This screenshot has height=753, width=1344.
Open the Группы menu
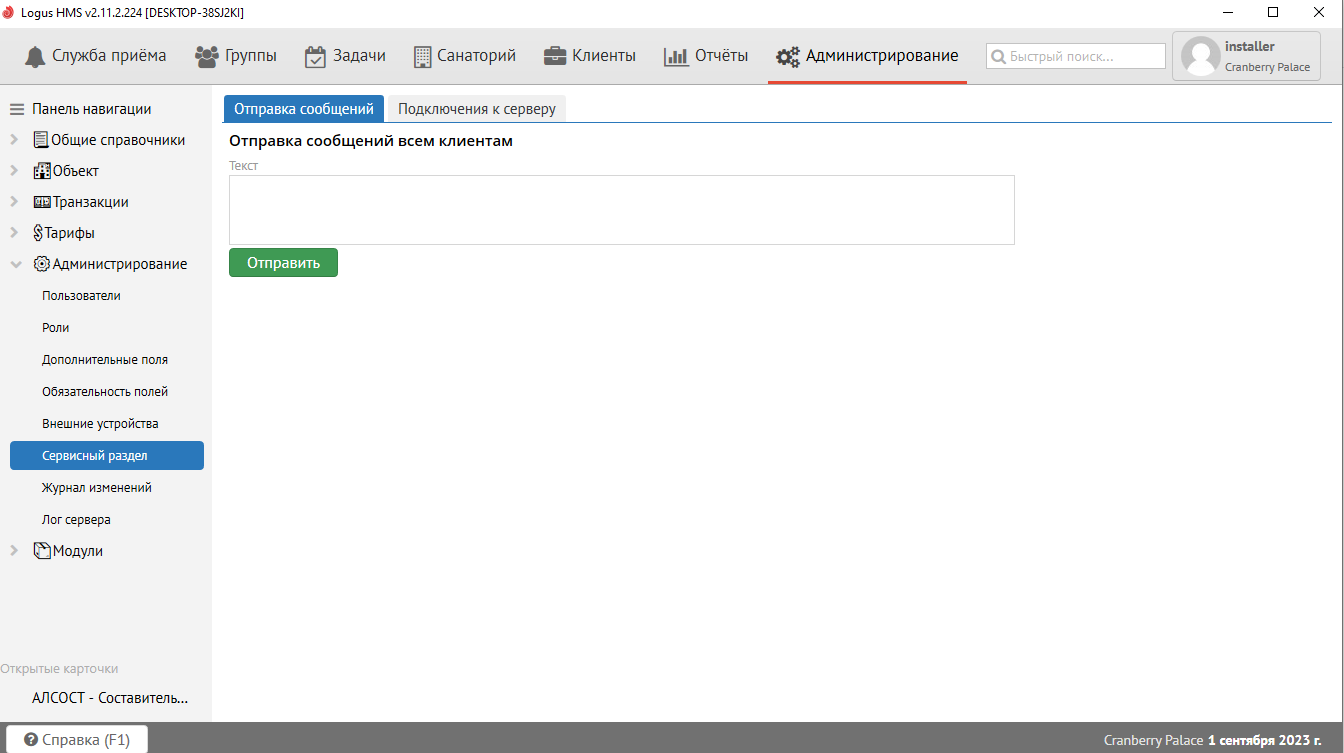pyautogui.click(x=236, y=56)
